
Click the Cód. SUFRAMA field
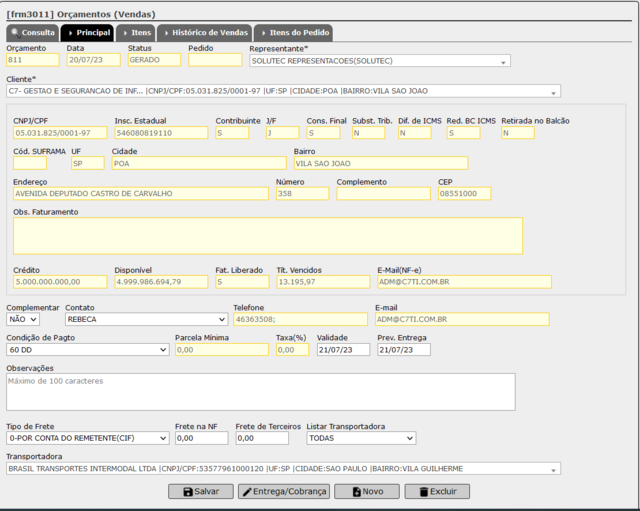pos(30,163)
